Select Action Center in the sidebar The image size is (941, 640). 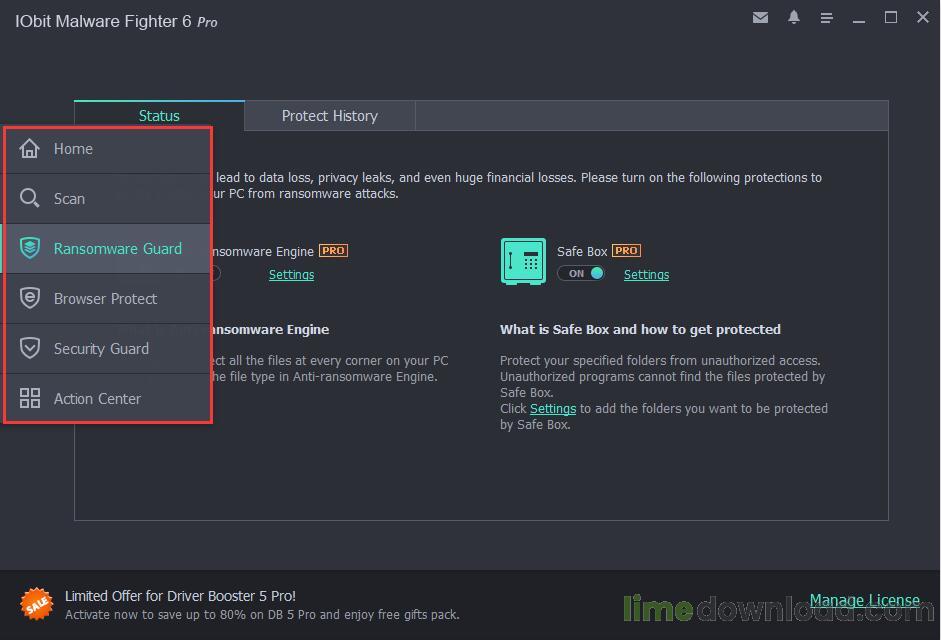tap(108, 398)
